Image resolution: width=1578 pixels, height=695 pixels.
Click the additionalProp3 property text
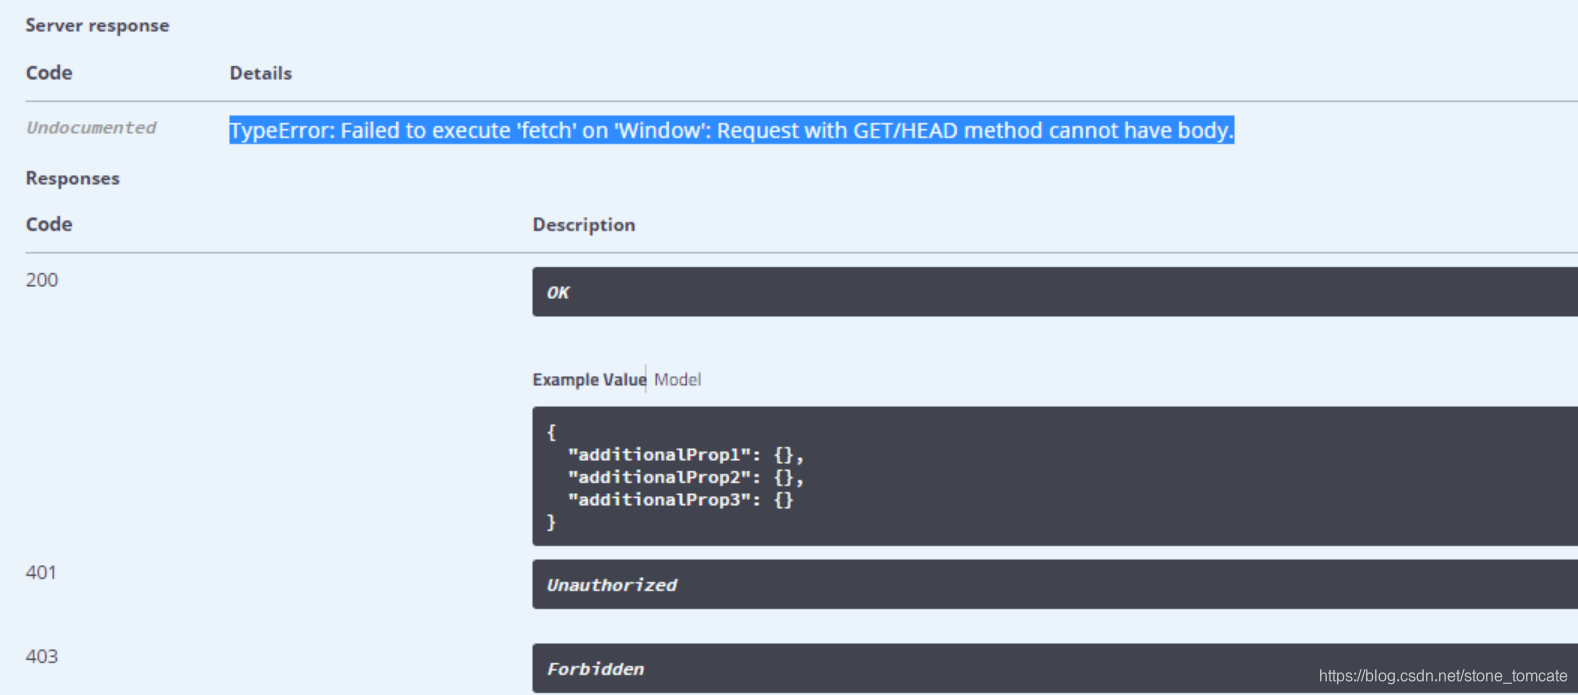click(667, 499)
